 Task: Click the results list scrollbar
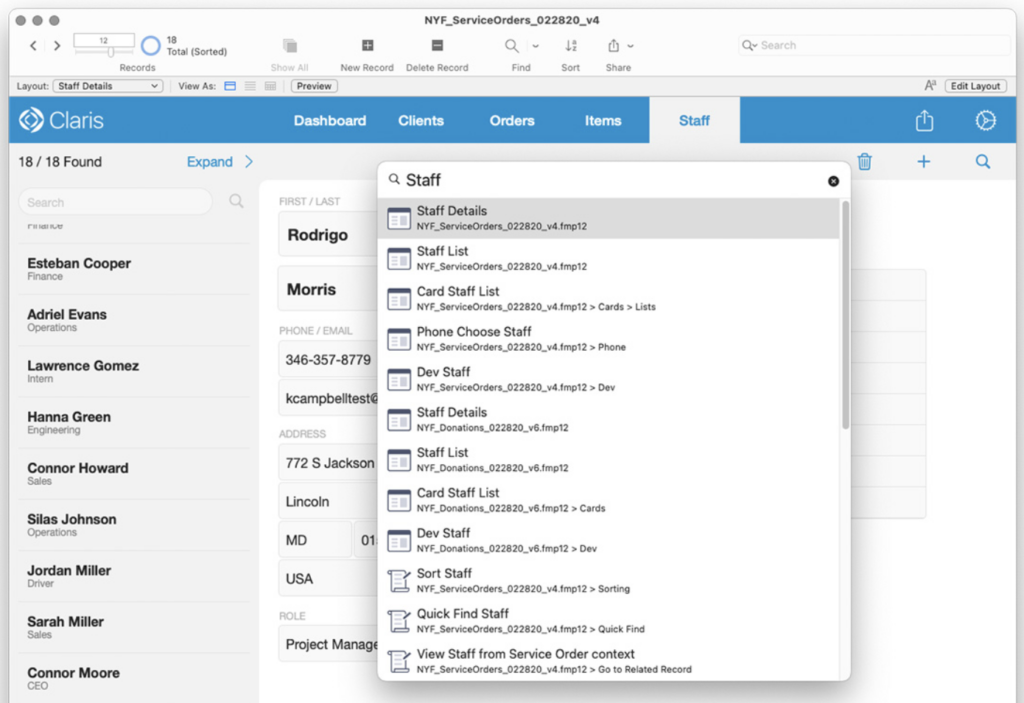click(x=845, y=315)
